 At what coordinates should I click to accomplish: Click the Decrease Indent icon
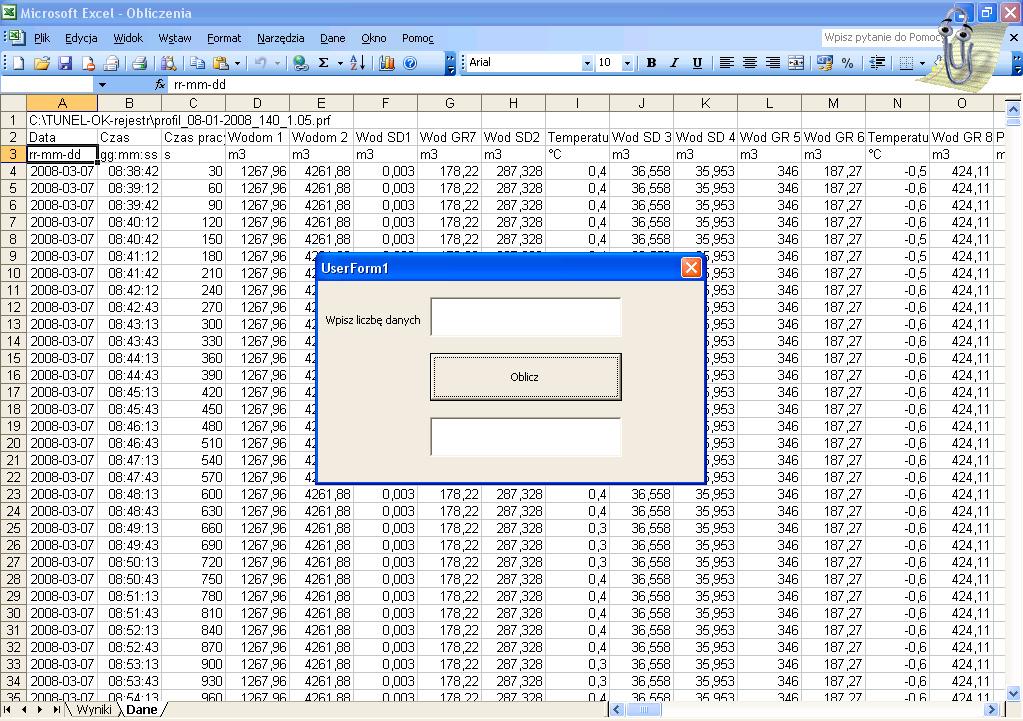[878, 63]
